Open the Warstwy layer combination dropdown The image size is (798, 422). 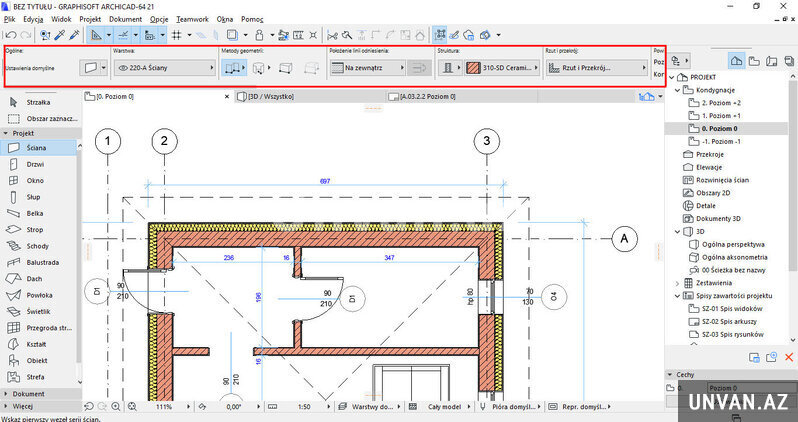371,407
